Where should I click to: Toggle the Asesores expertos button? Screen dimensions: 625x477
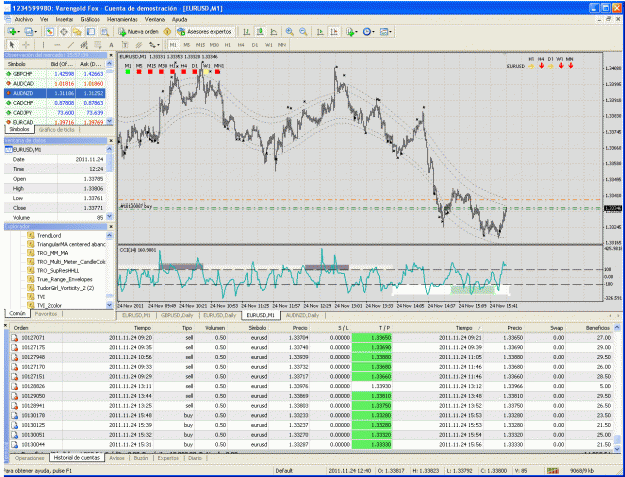205,32
